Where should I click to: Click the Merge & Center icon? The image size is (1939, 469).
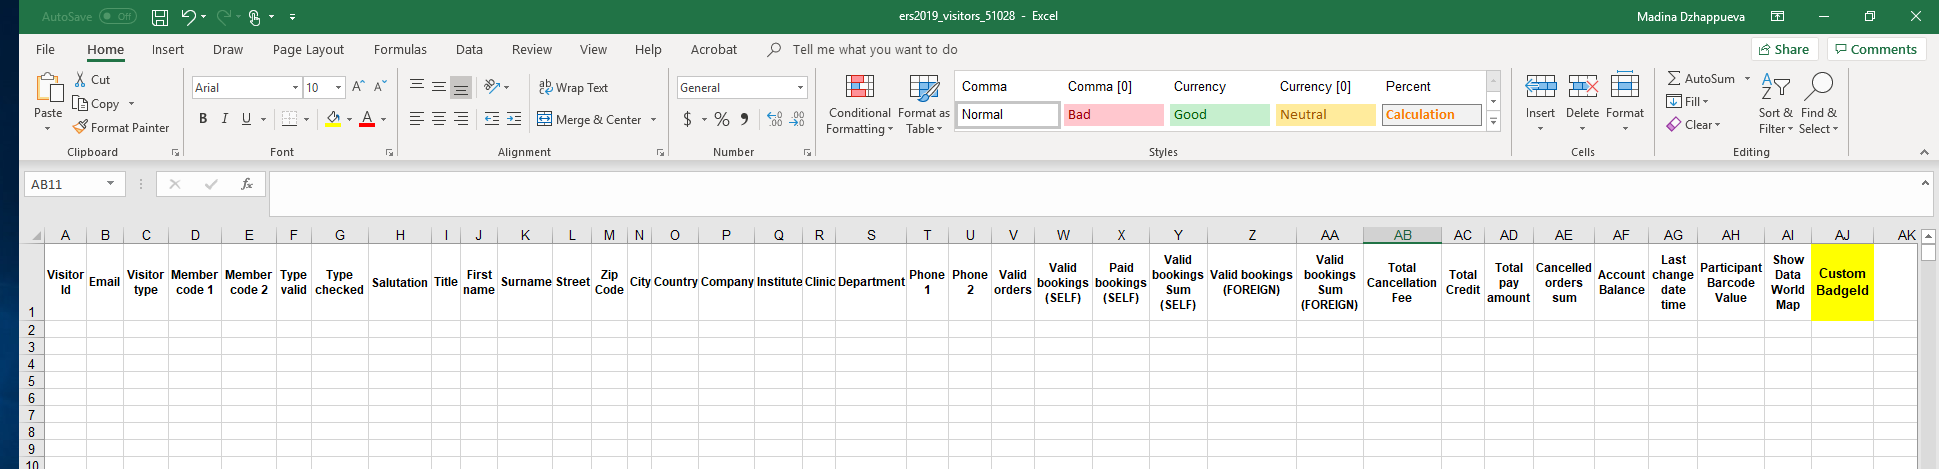coord(545,119)
